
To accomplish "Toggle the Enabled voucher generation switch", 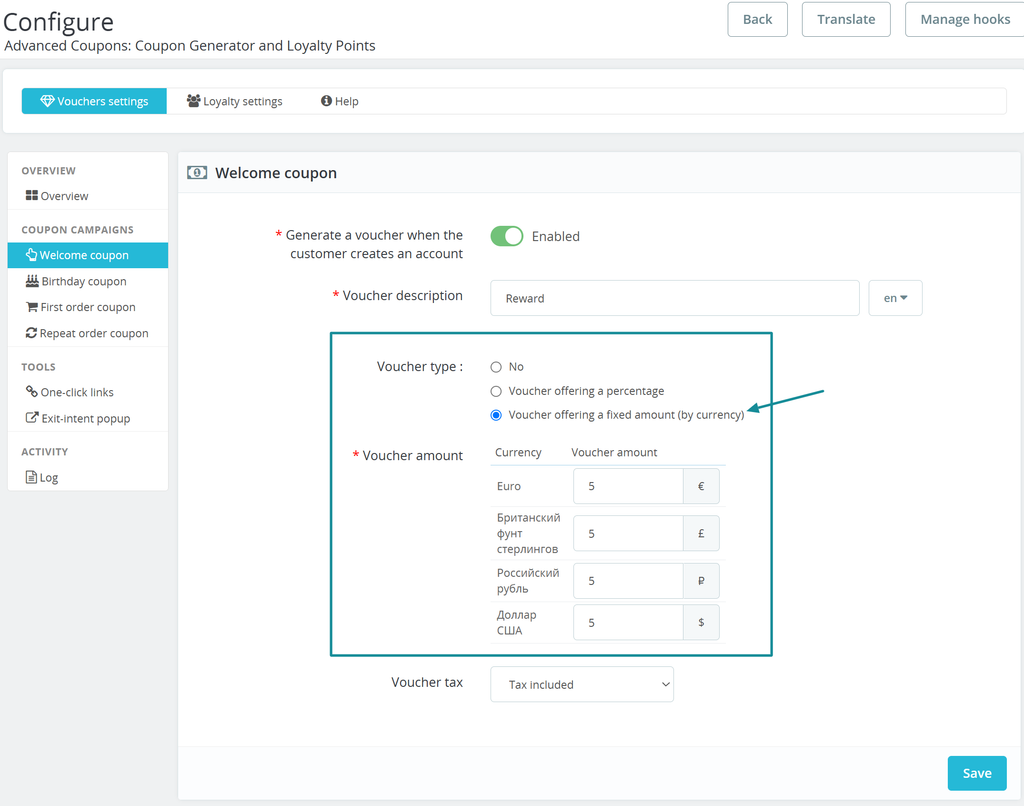I will click(x=507, y=236).
